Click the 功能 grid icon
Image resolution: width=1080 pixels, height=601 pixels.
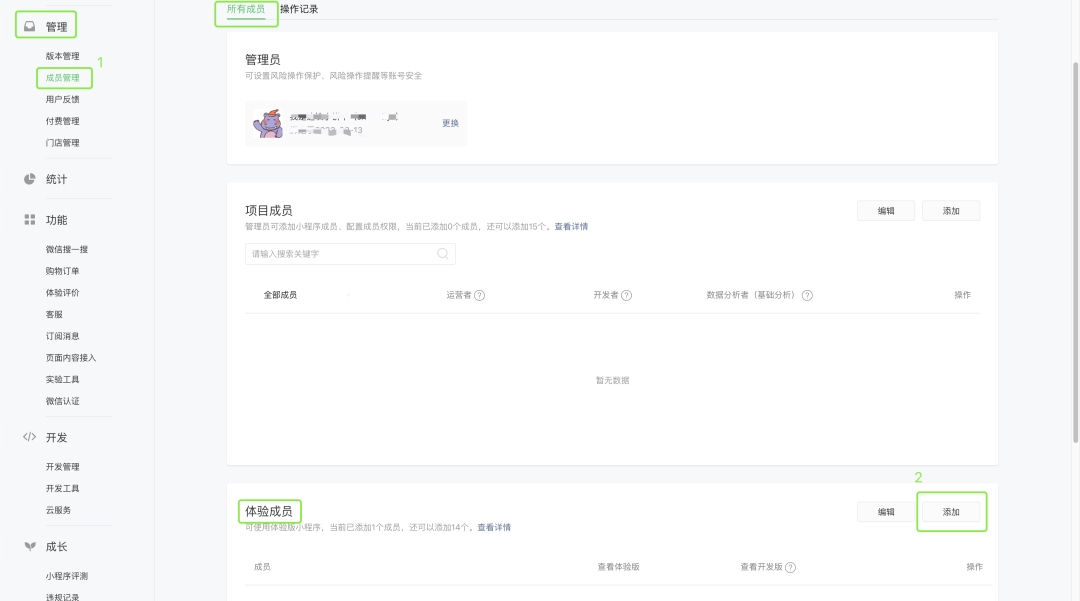coord(30,220)
